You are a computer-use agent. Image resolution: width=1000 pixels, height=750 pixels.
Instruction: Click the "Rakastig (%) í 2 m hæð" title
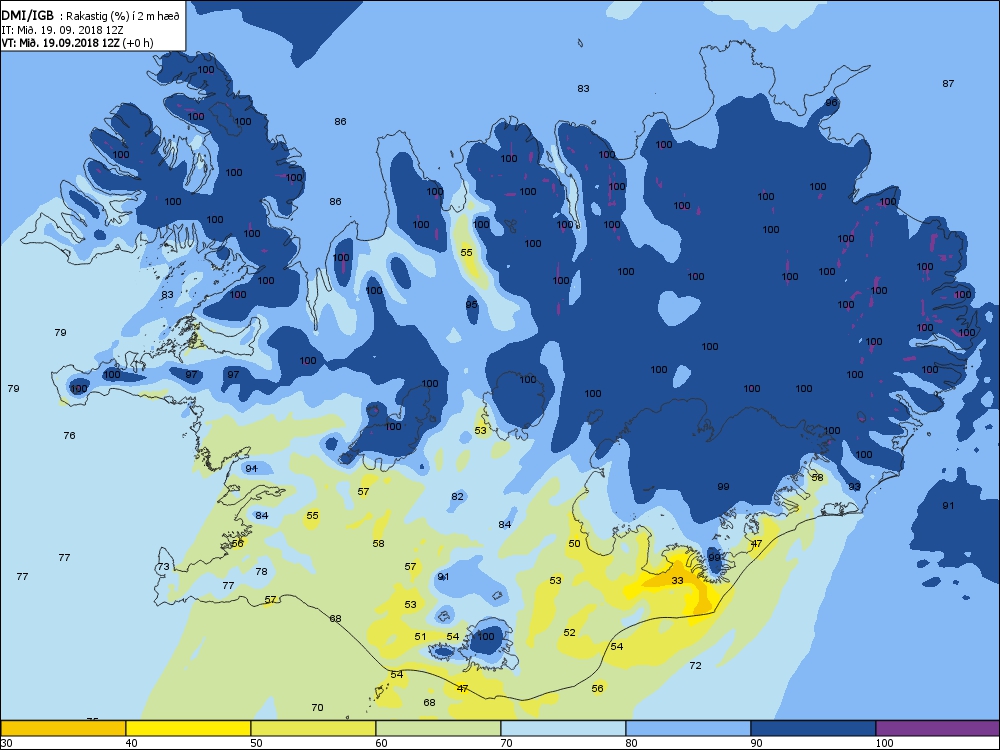click(x=124, y=17)
